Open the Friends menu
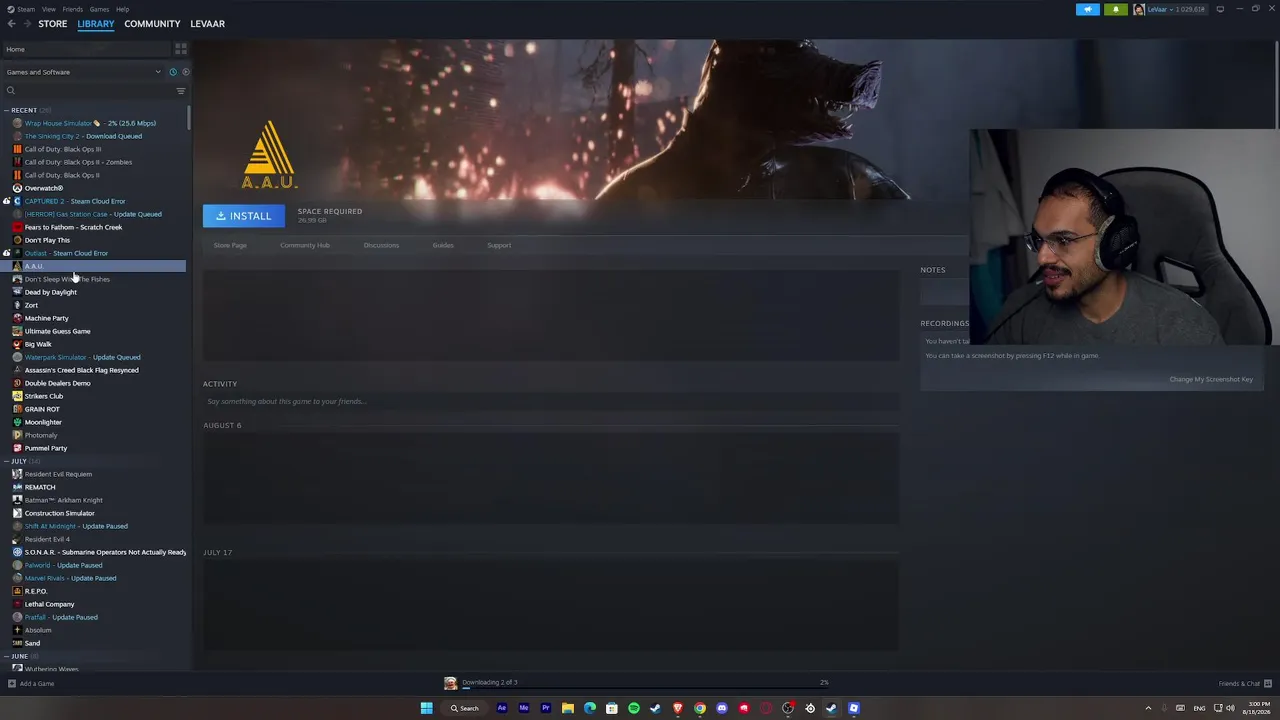 73,9
